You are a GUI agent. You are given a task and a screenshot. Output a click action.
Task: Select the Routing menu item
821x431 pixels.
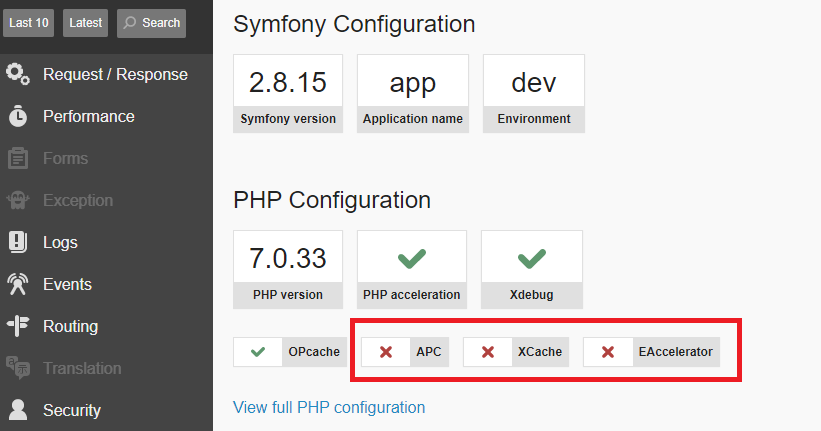coord(70,326)
